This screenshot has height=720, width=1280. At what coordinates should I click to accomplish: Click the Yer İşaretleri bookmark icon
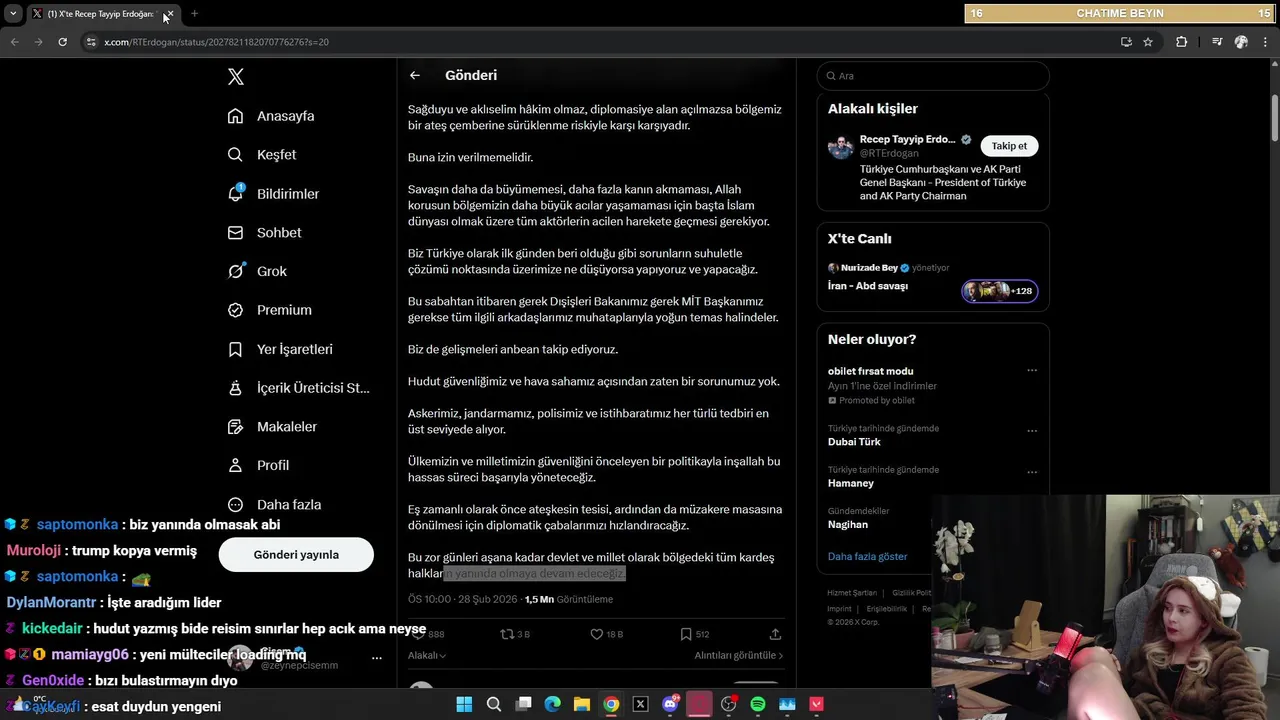point(235,349)
